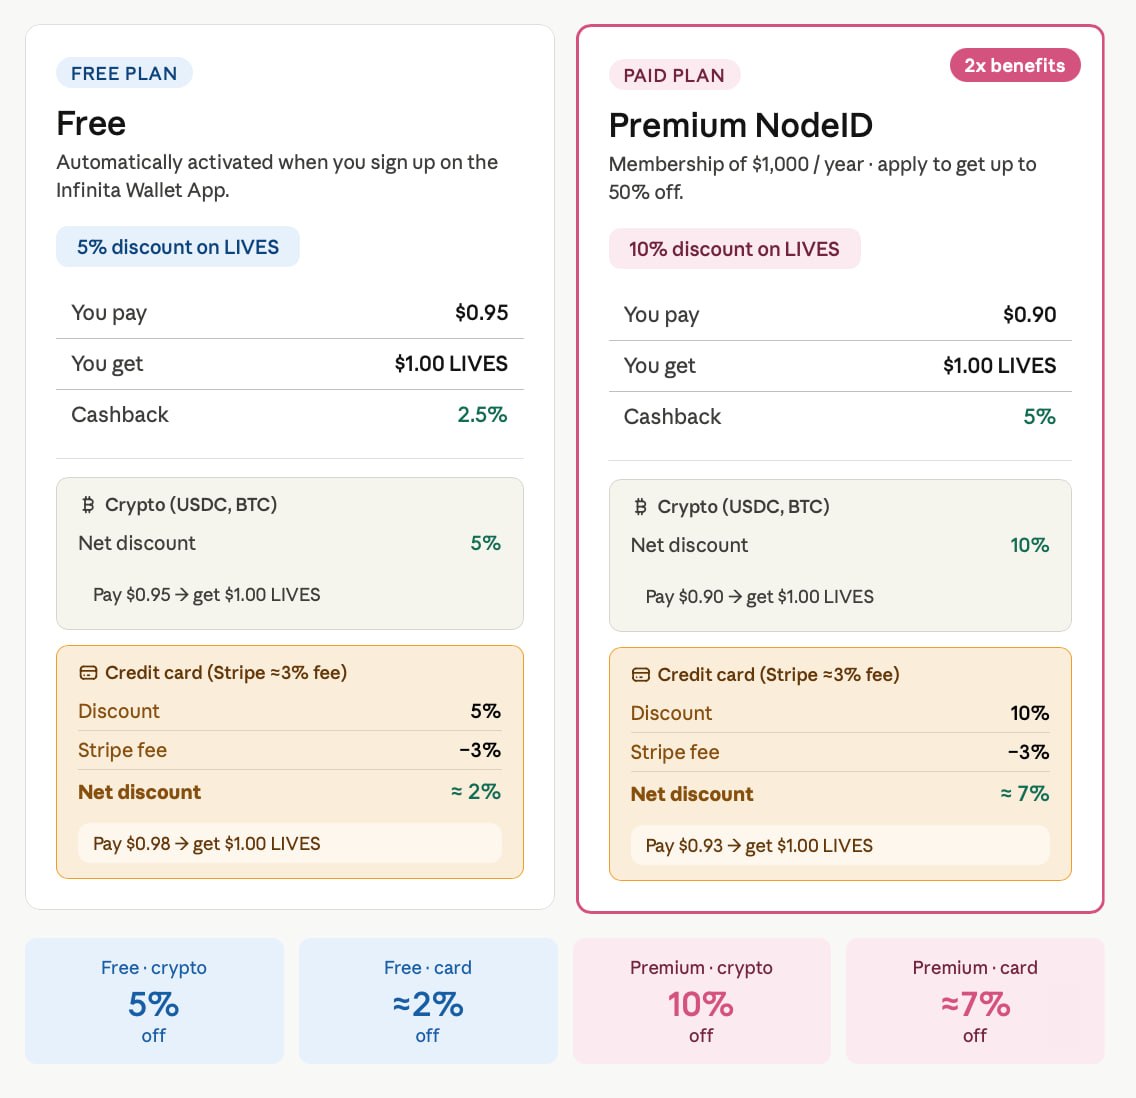
Task: Click the 10% discount on LIVES pill
Action: click(734, 249)
